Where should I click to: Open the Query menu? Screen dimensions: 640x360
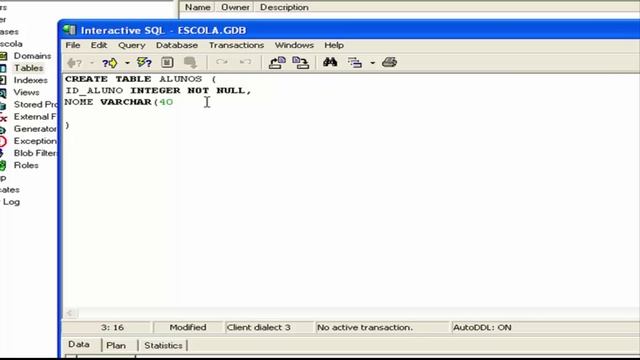point(131,45)
